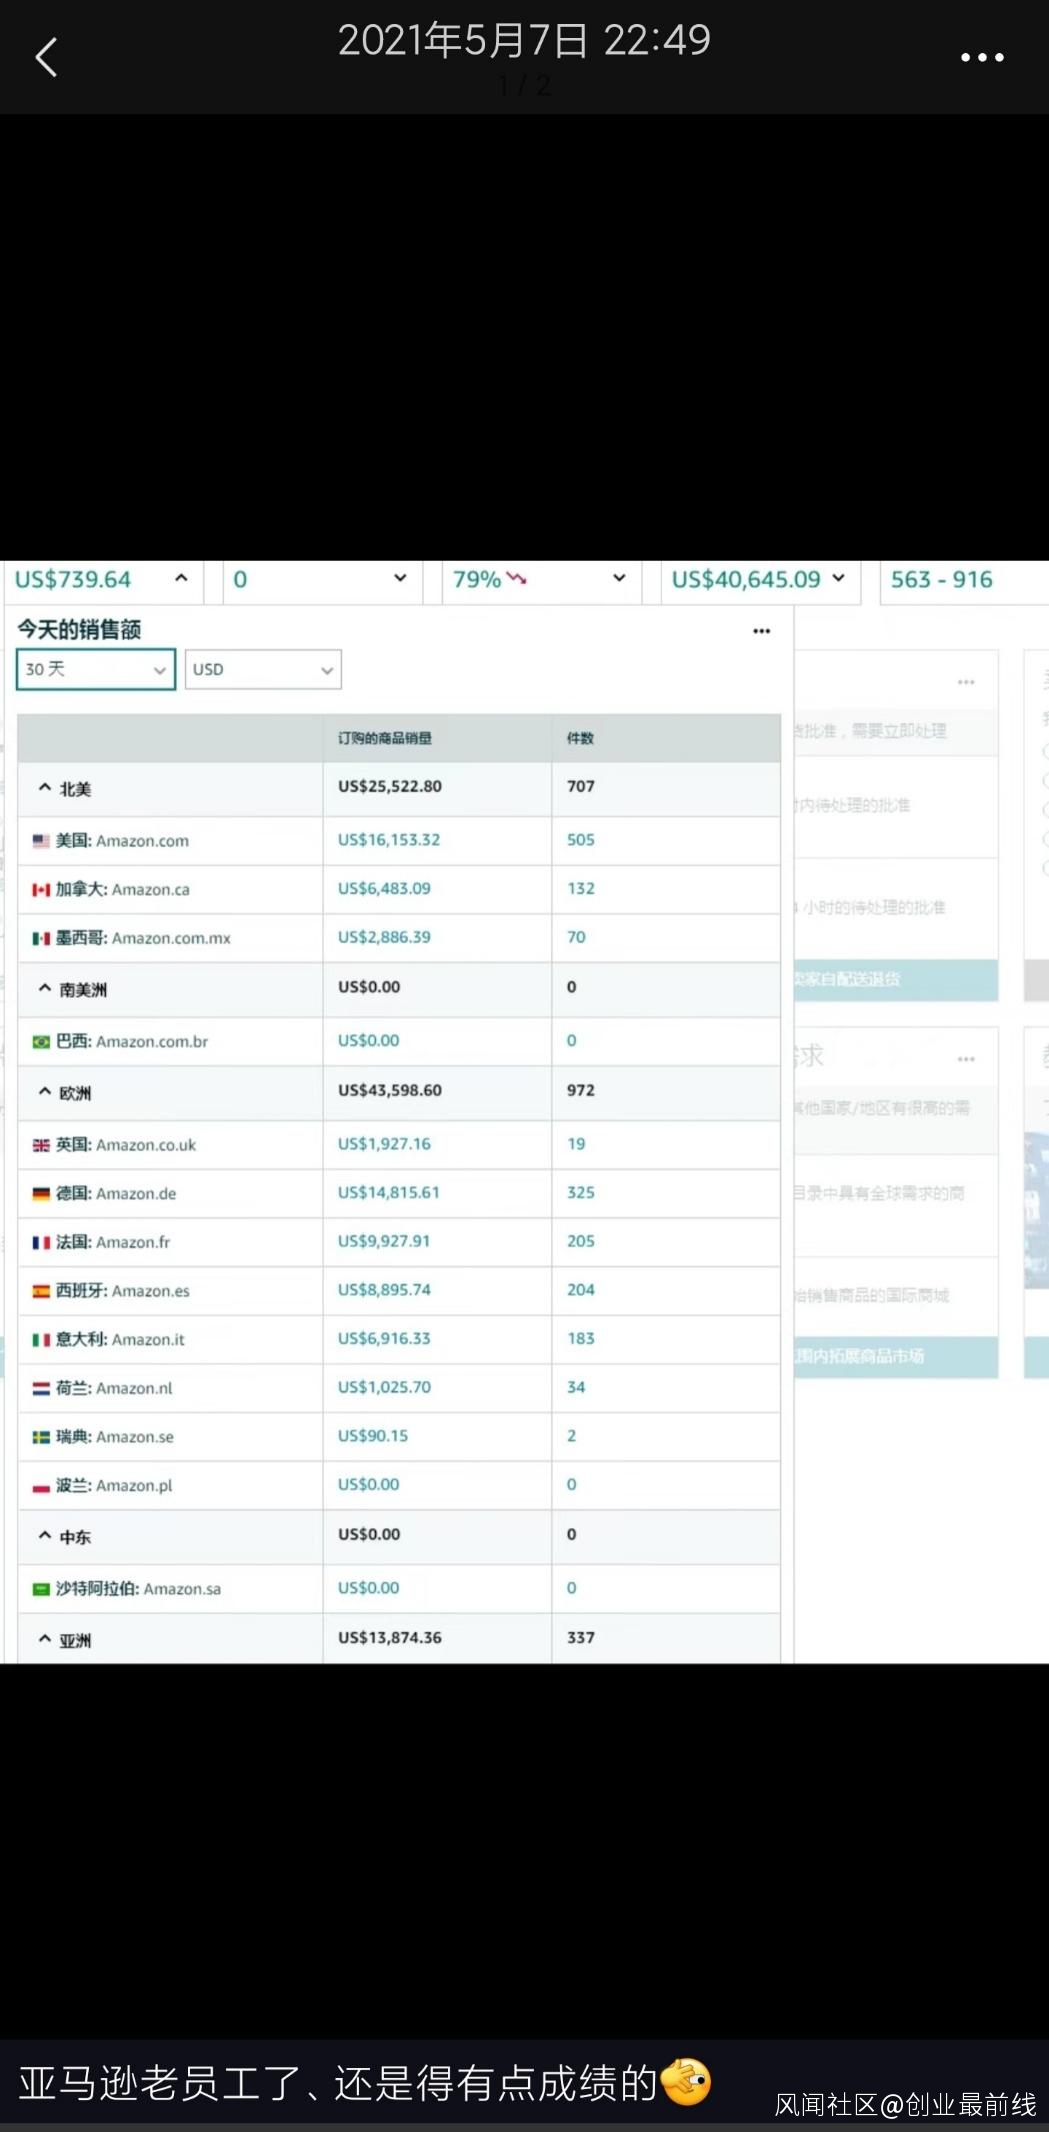Click the Canada flag icon beside Amazon.ca
This screenshot has height=2132, width=1049.
coord(41,890)
